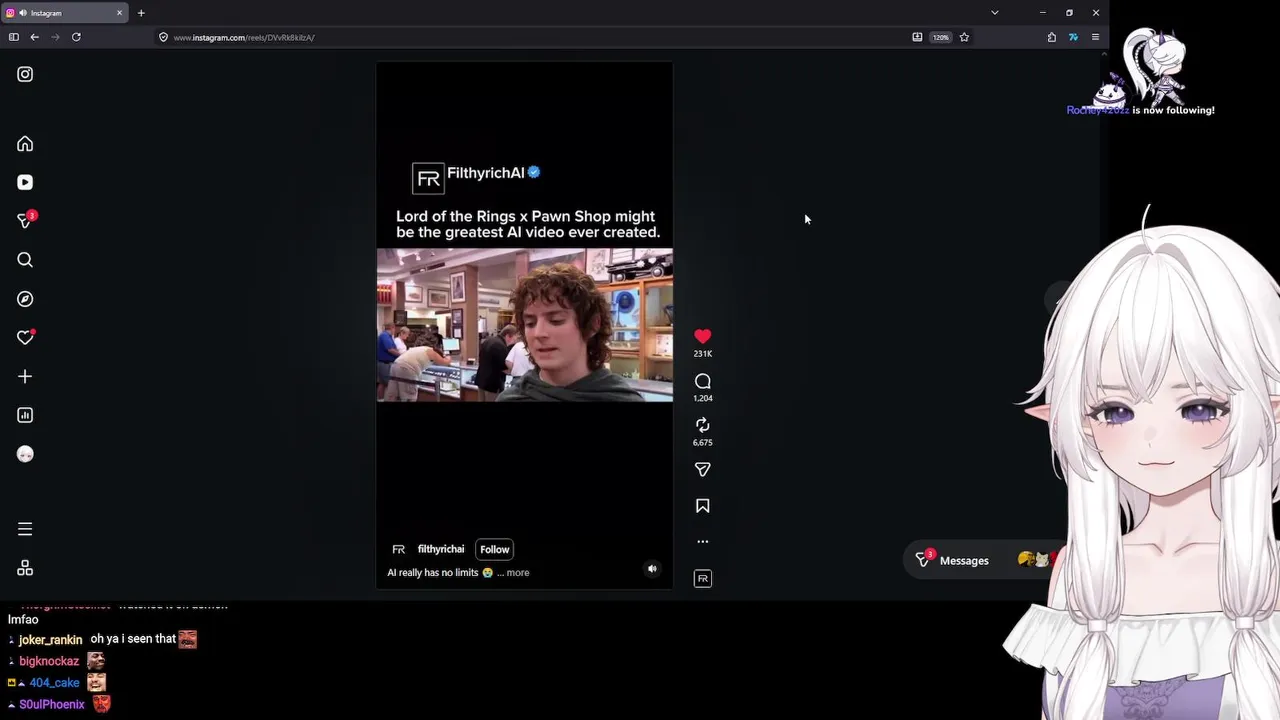Open the reader view icon in address bar
1280x720 pixels.
917,37
